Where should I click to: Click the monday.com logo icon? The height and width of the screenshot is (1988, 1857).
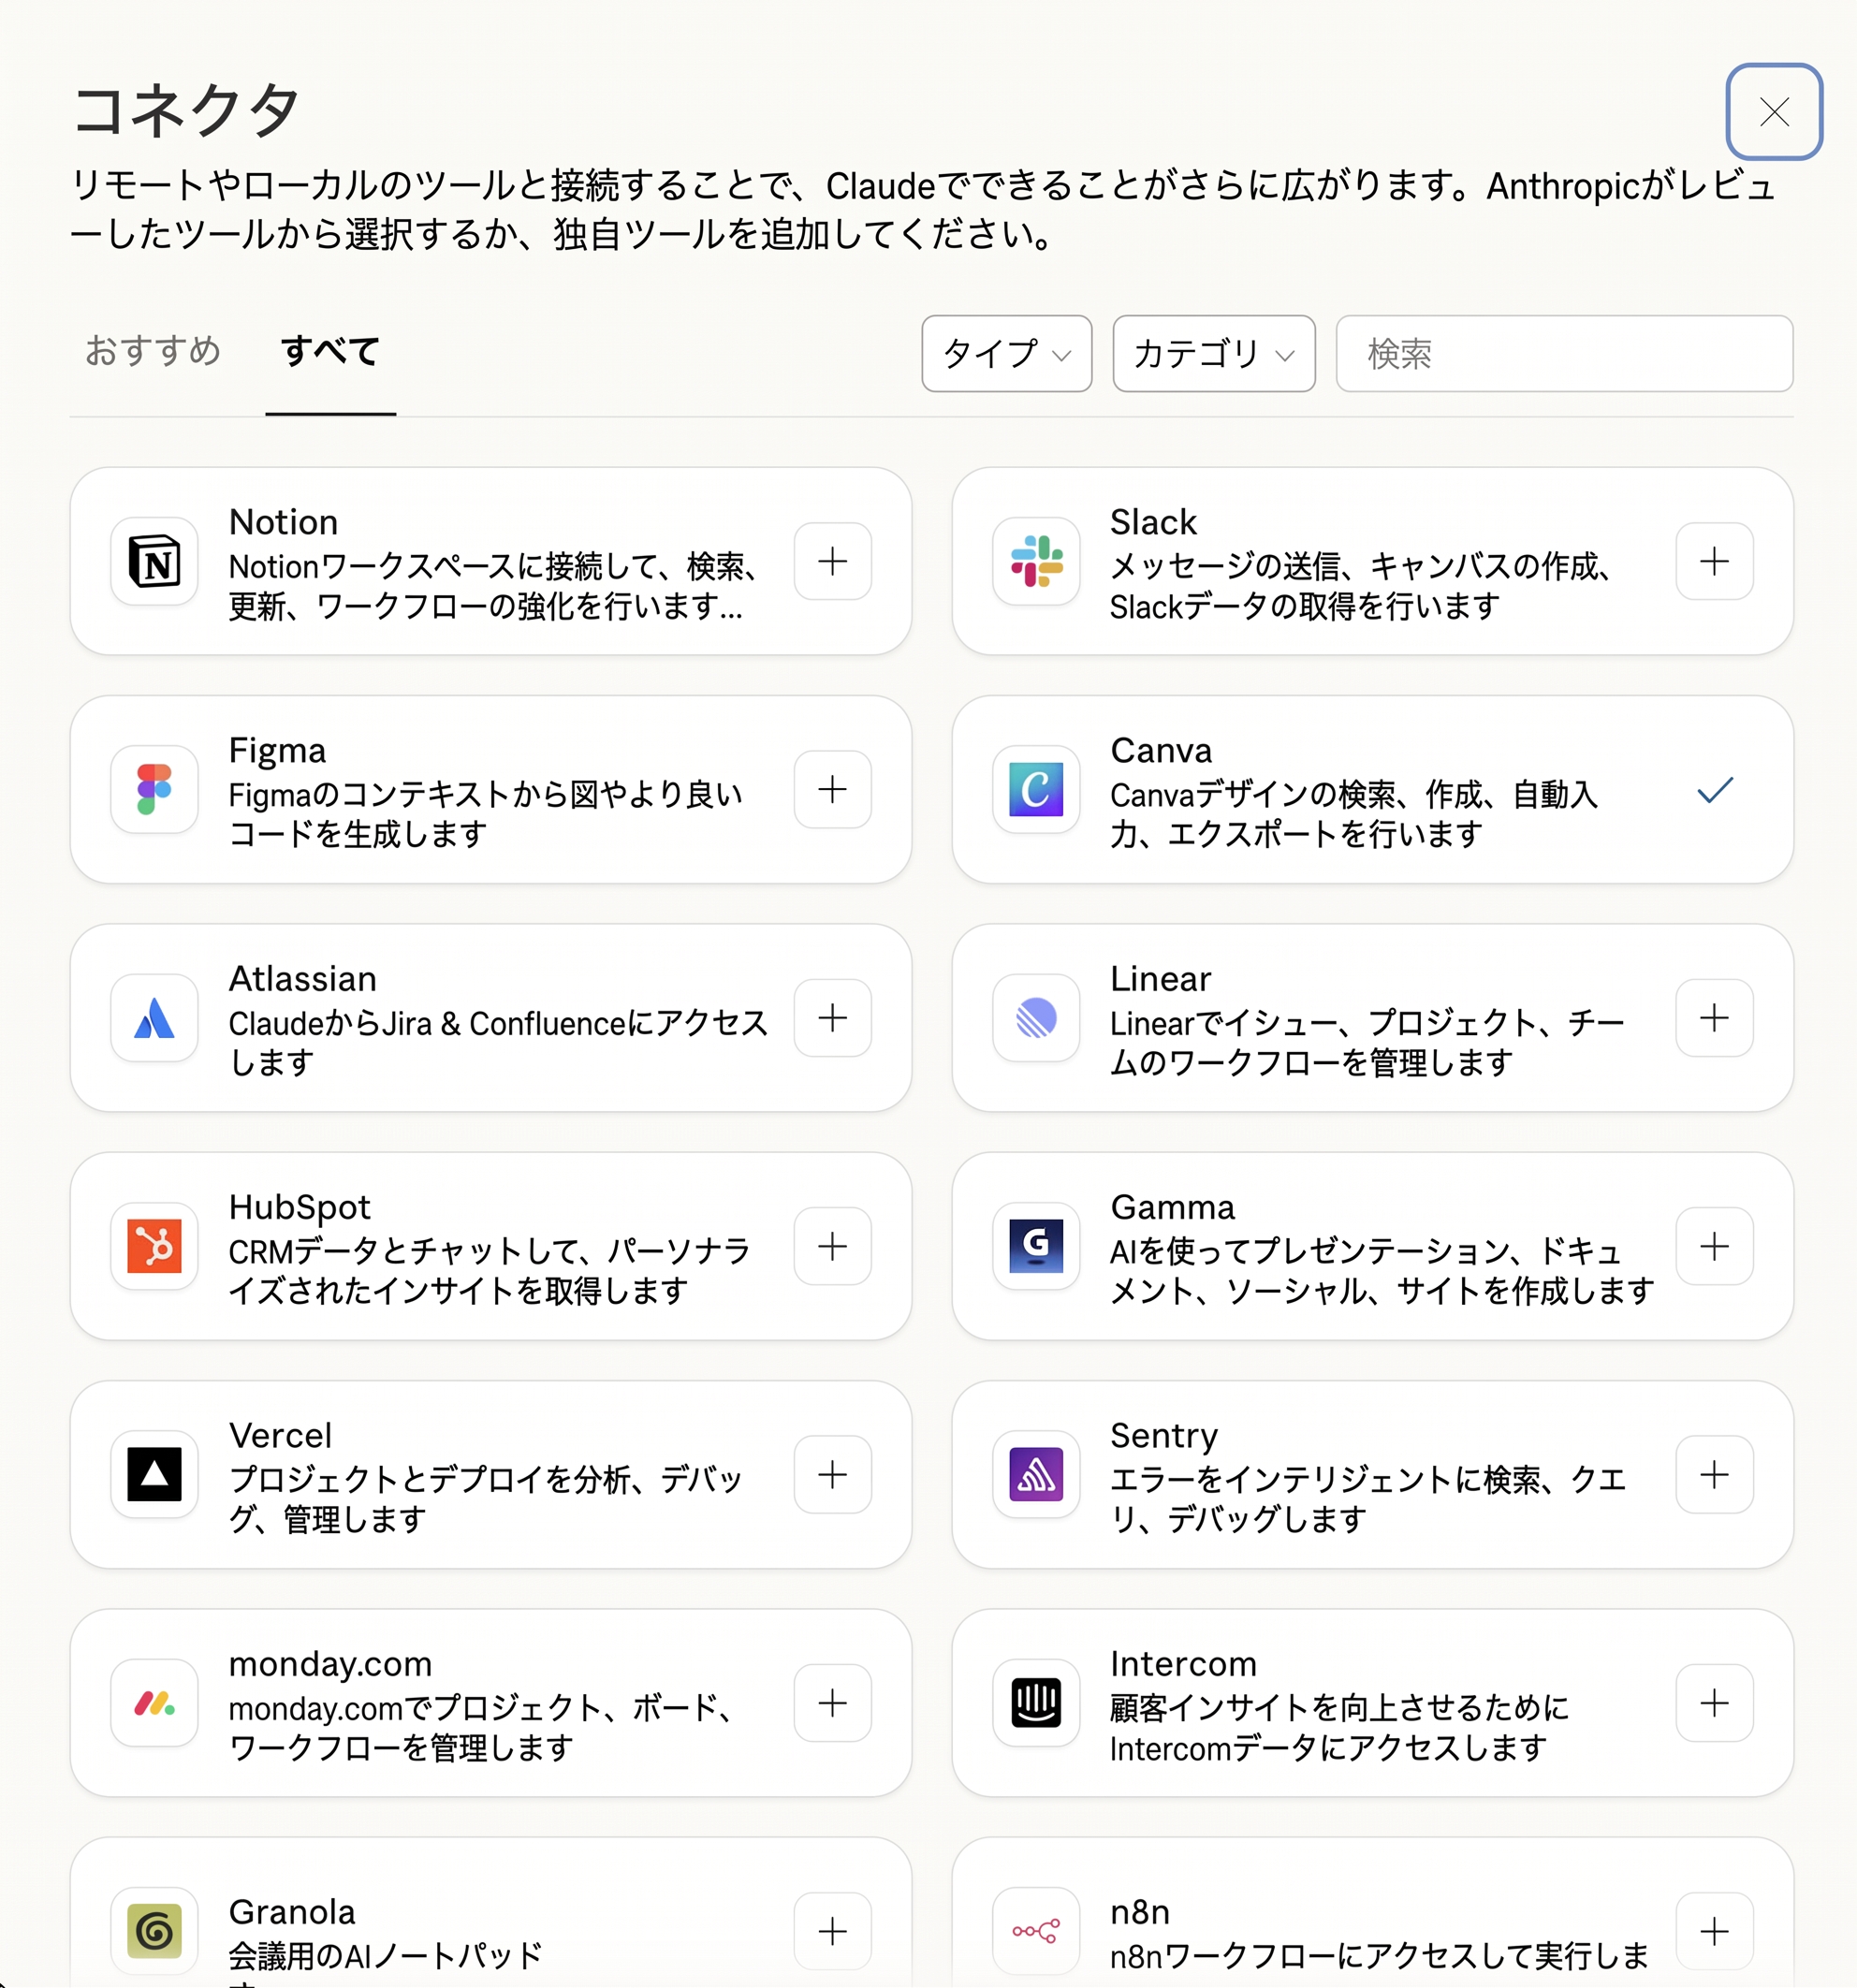tap(154, 1703)
